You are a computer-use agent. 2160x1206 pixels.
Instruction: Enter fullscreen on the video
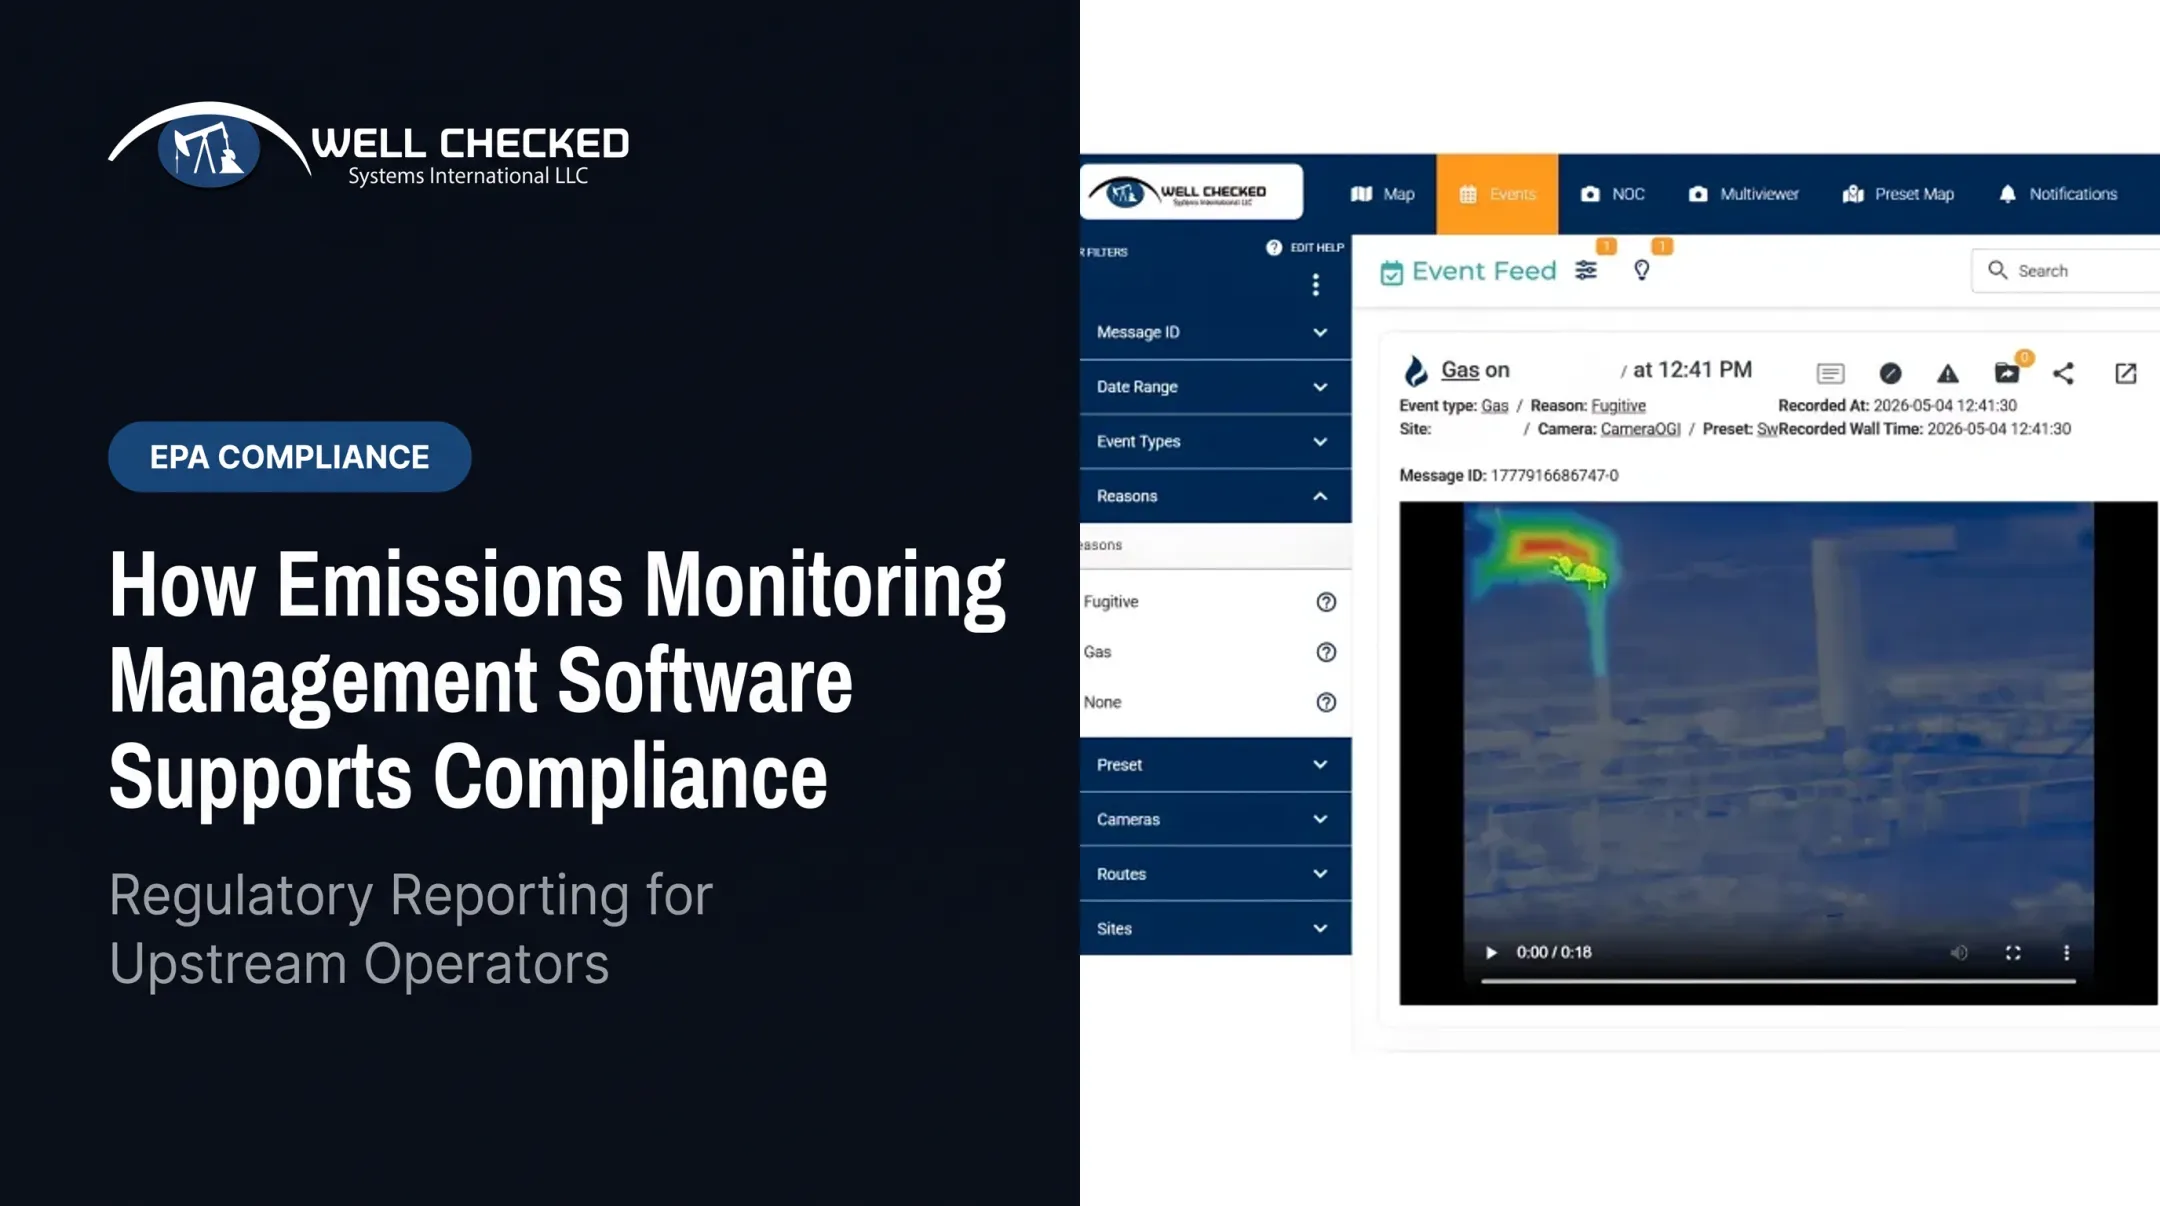2013,953
